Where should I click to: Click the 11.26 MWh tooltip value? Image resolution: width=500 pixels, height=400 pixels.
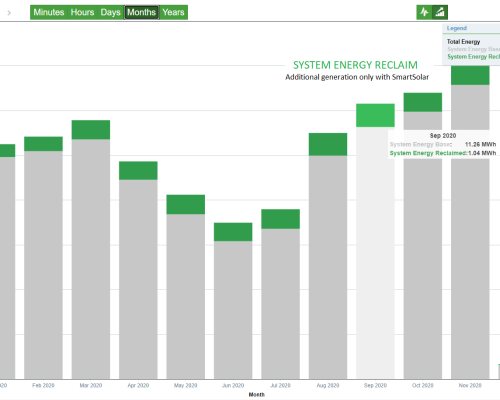point(480,144)
